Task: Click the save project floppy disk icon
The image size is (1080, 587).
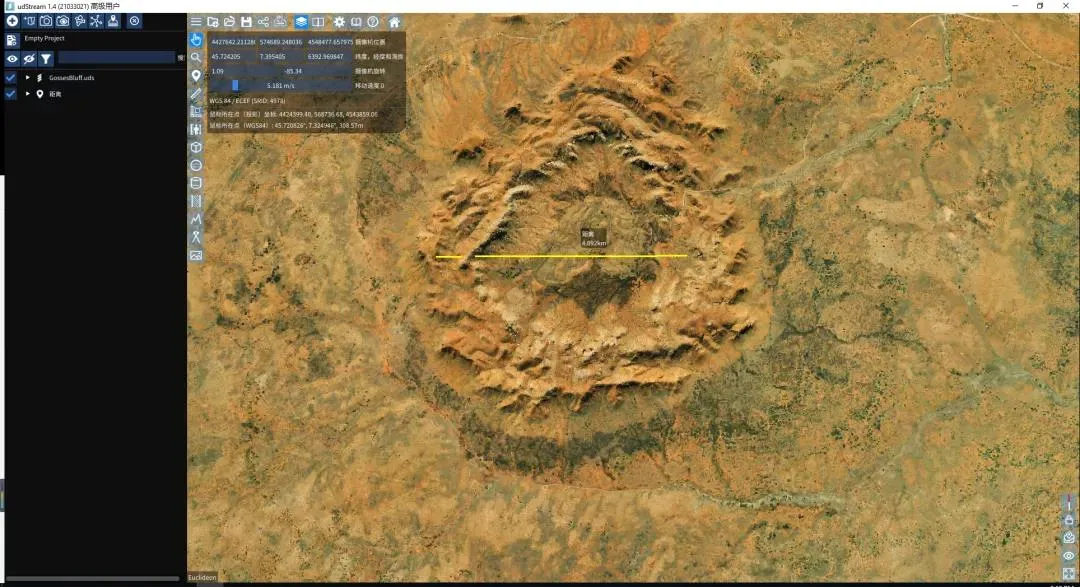Action: click(x=246, y=22)
